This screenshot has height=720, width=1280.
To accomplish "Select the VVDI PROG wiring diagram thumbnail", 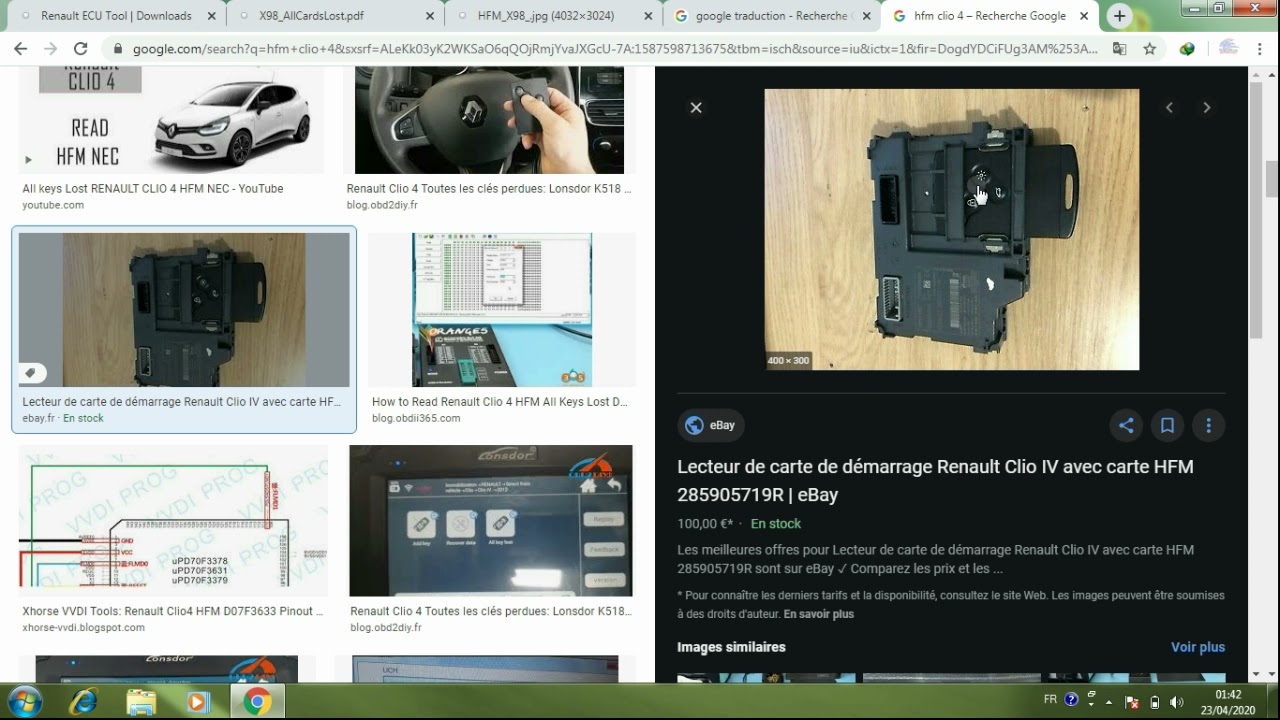I will [x=173, y=520].
